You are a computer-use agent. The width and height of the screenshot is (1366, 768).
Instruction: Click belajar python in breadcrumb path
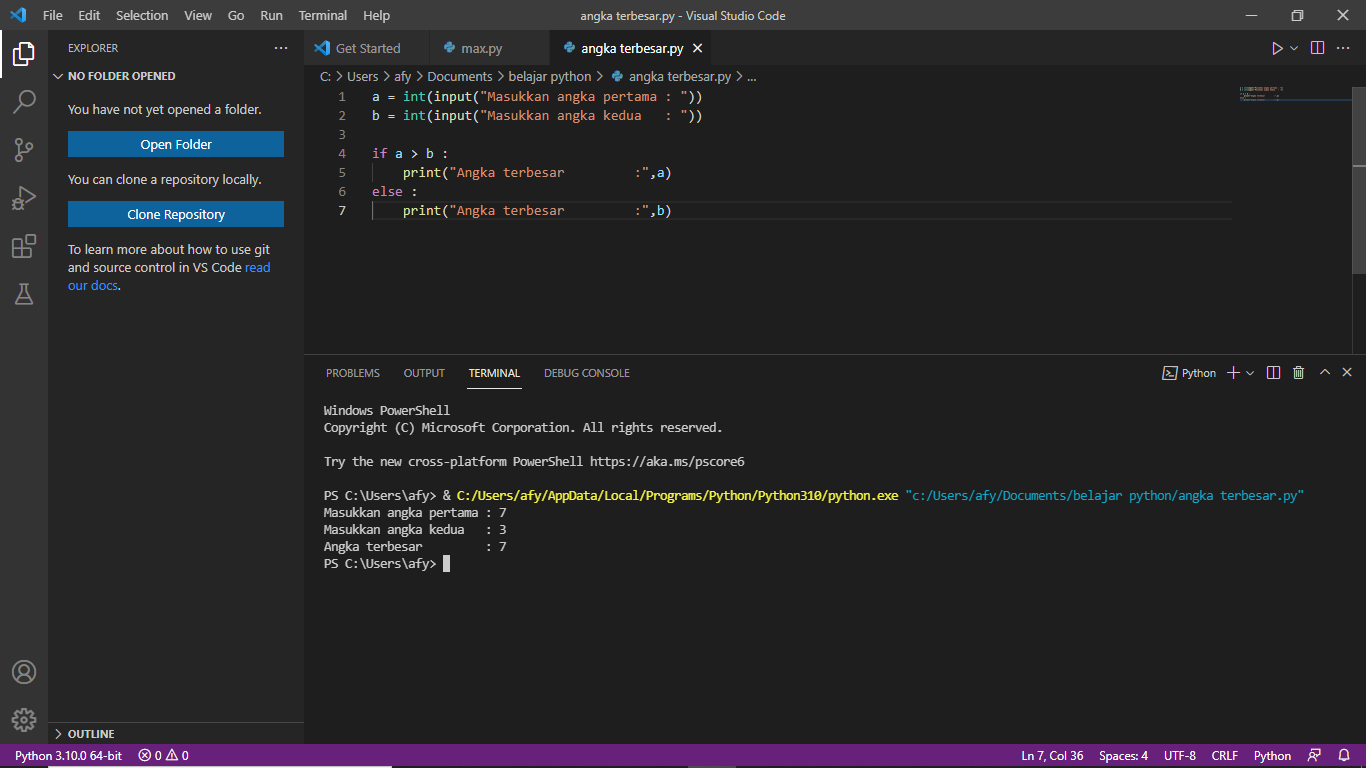pos(550,76)
